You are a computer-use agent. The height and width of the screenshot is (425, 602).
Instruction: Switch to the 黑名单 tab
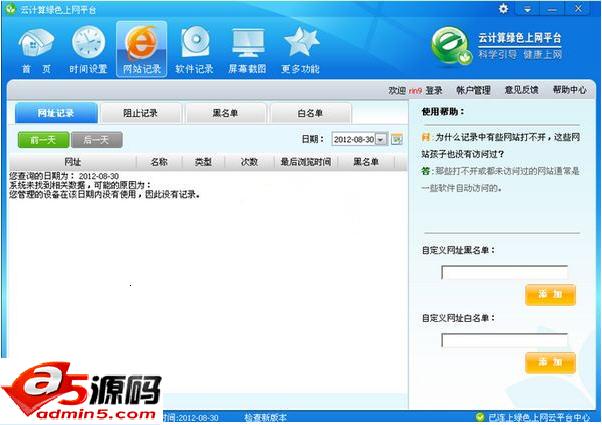[x=225, y=113]
